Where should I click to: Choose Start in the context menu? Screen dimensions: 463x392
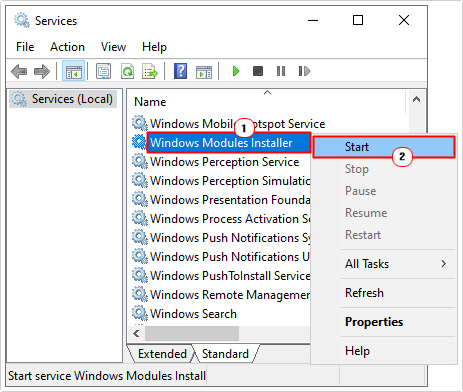point(384,147)
